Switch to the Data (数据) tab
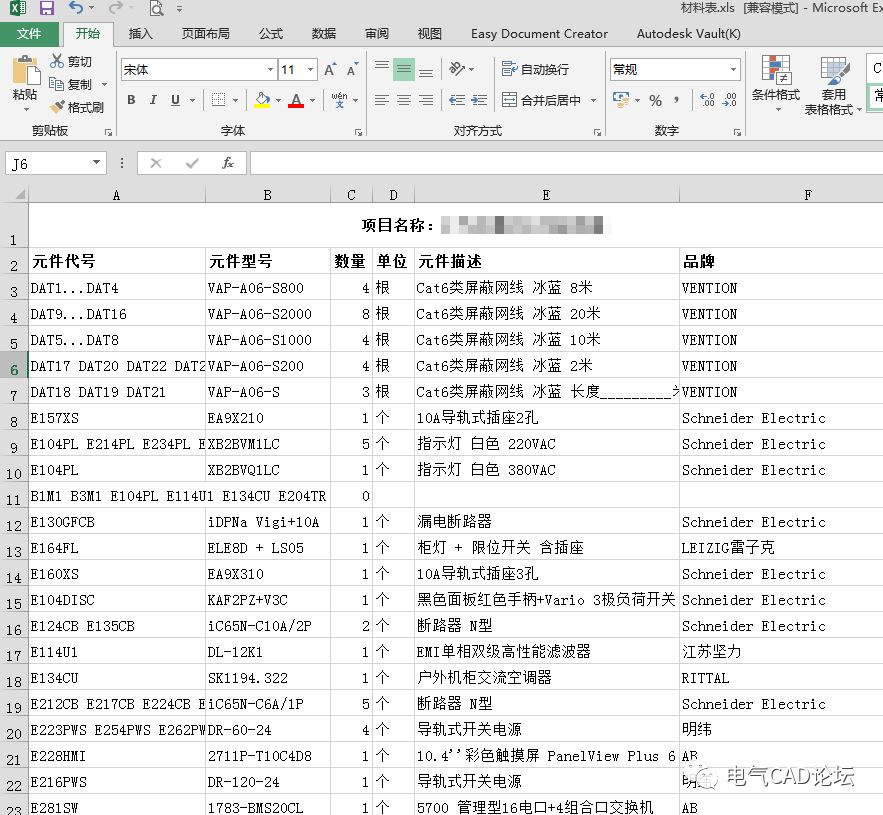The width and height of the screenshot is (883, 815). point(324,34)
